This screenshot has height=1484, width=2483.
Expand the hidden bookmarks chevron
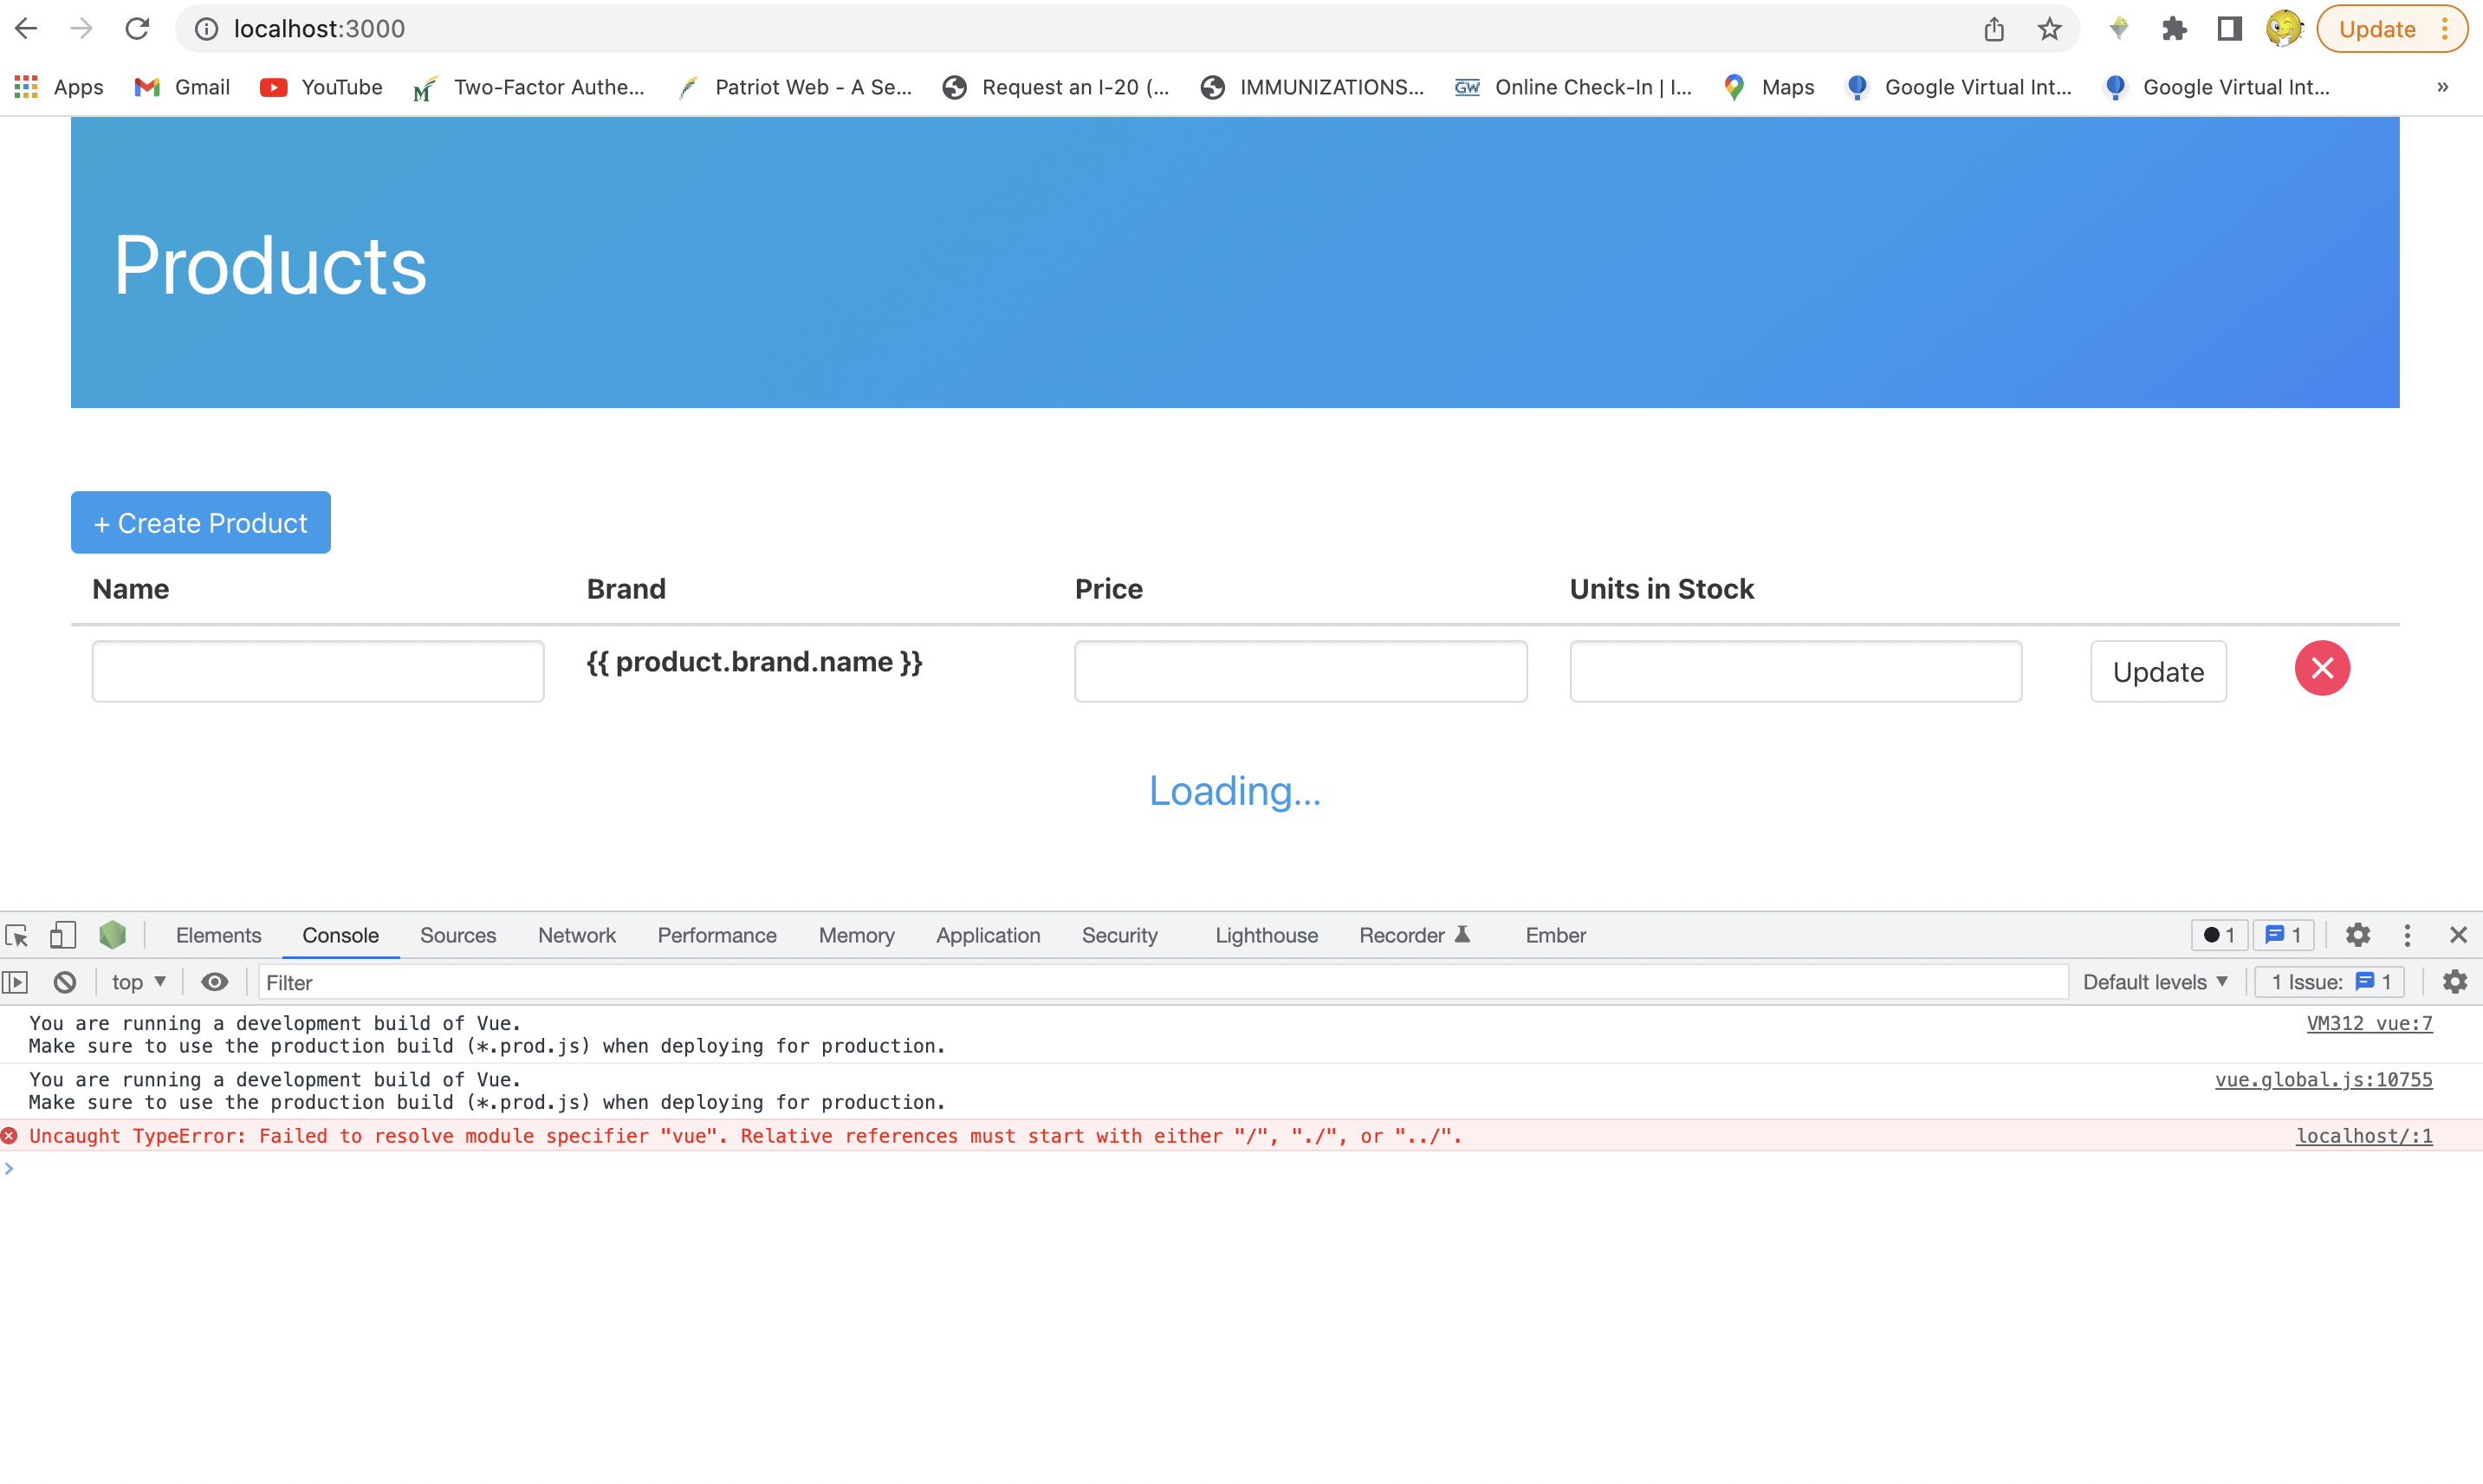[2442, 87]
